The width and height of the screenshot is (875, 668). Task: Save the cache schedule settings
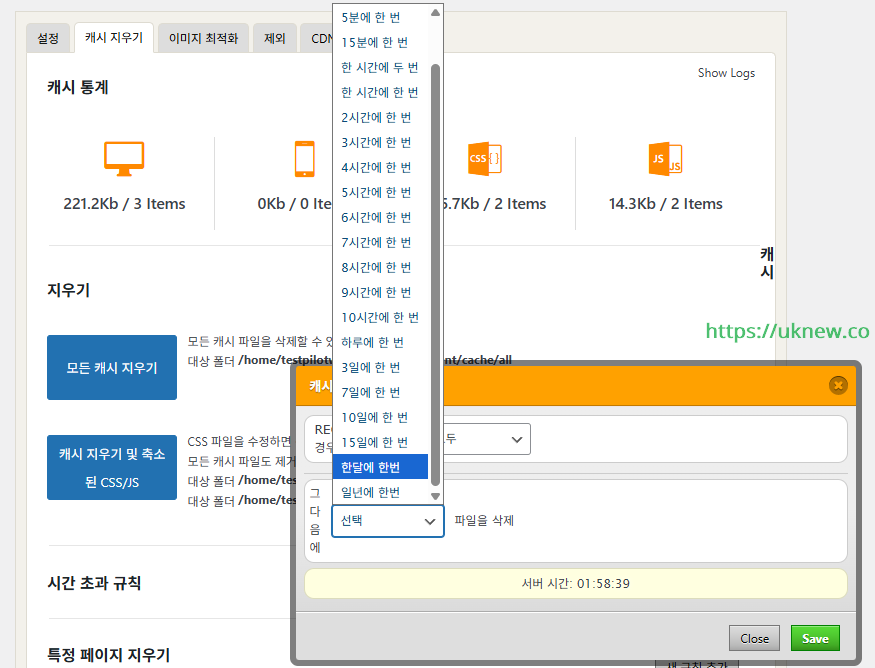point(814,637)
